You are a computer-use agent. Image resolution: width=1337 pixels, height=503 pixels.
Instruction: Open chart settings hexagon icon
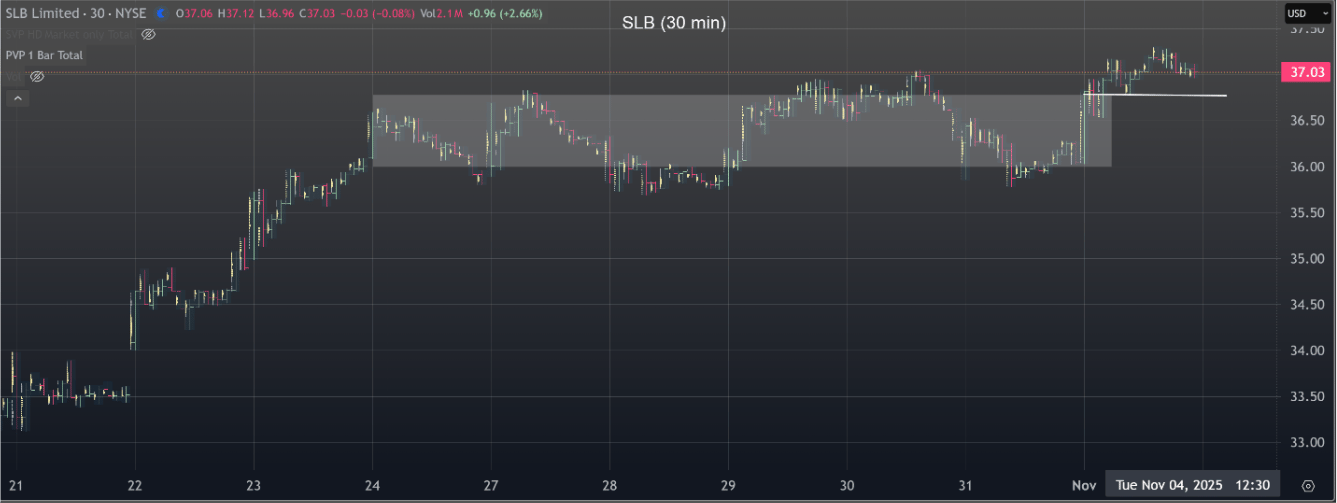1307,486
